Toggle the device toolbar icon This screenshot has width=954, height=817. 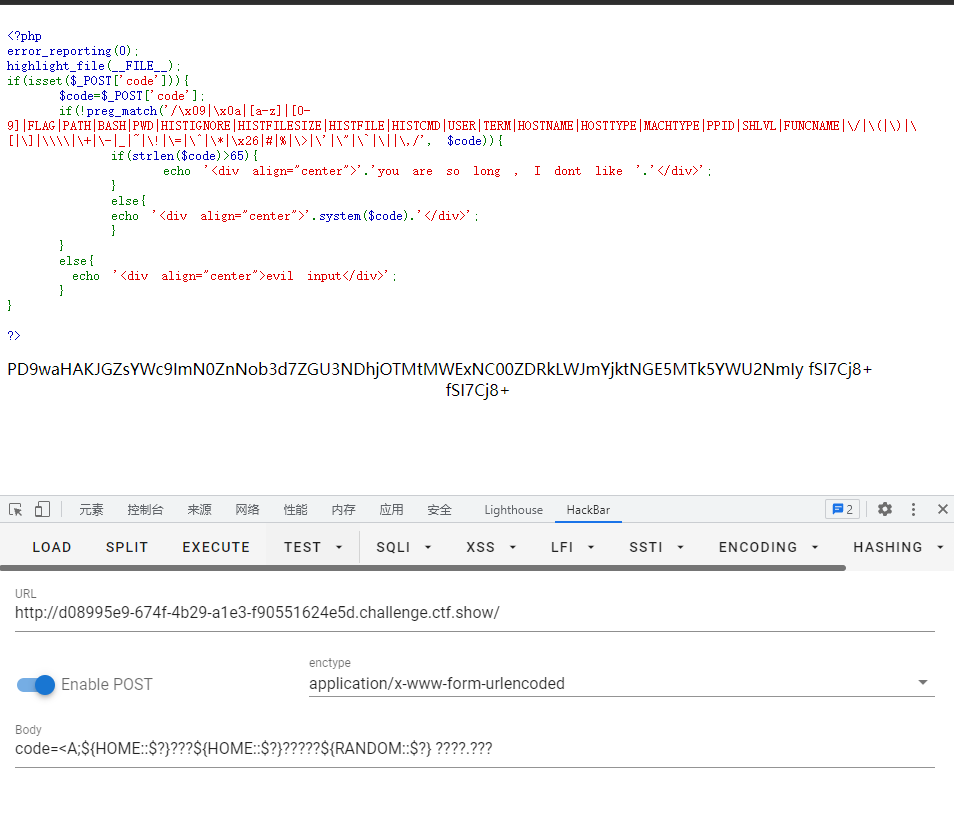pyautogui.click(x=43, y=509)
